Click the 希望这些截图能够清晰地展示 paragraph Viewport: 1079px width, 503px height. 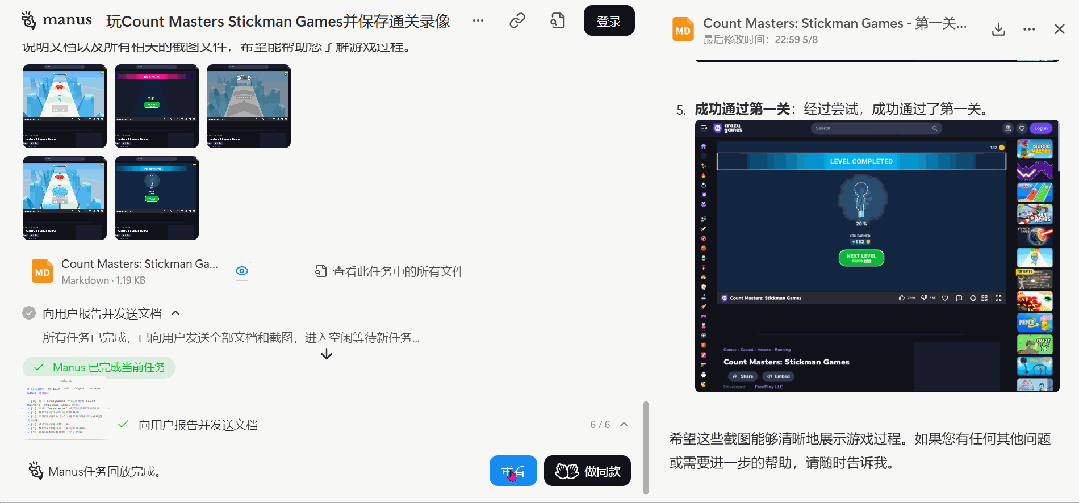pos(860,451)
